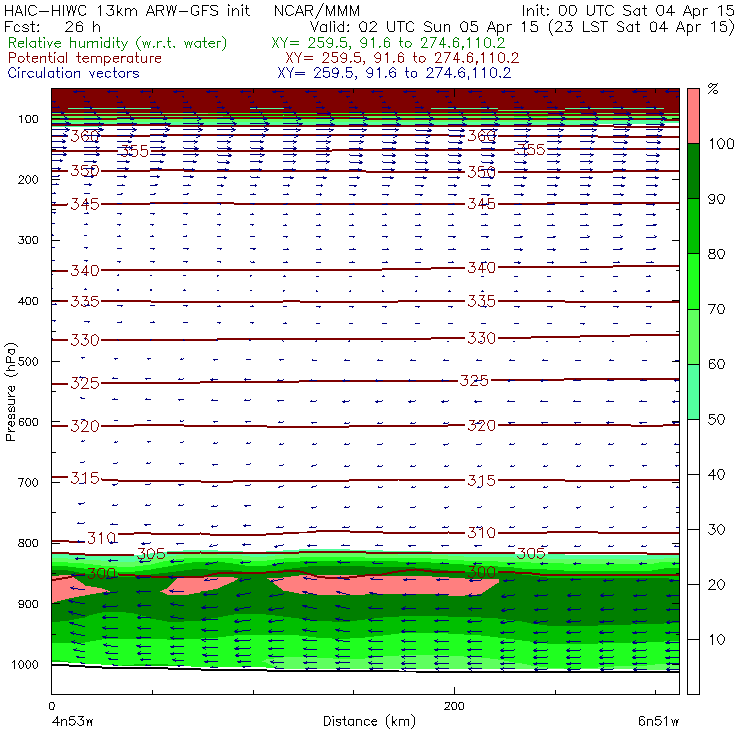The height and width of the screenshot is (740, 740).
Task: Click the '4n53w' start coordinate label
Action: tap(72, 722)
